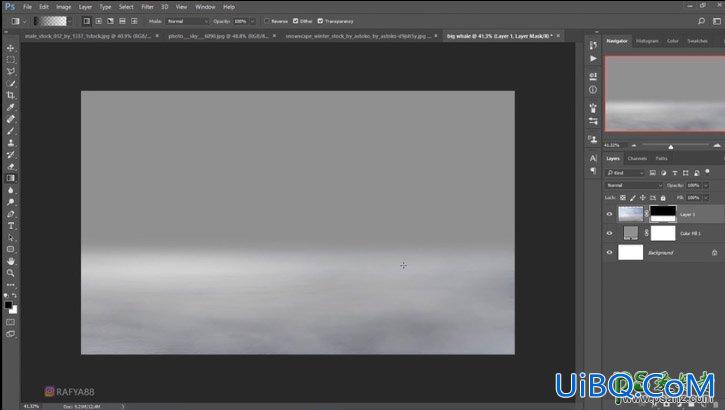Hide Color Fill 1 layer visibility

pyautogui.click(x=609, y=233)
